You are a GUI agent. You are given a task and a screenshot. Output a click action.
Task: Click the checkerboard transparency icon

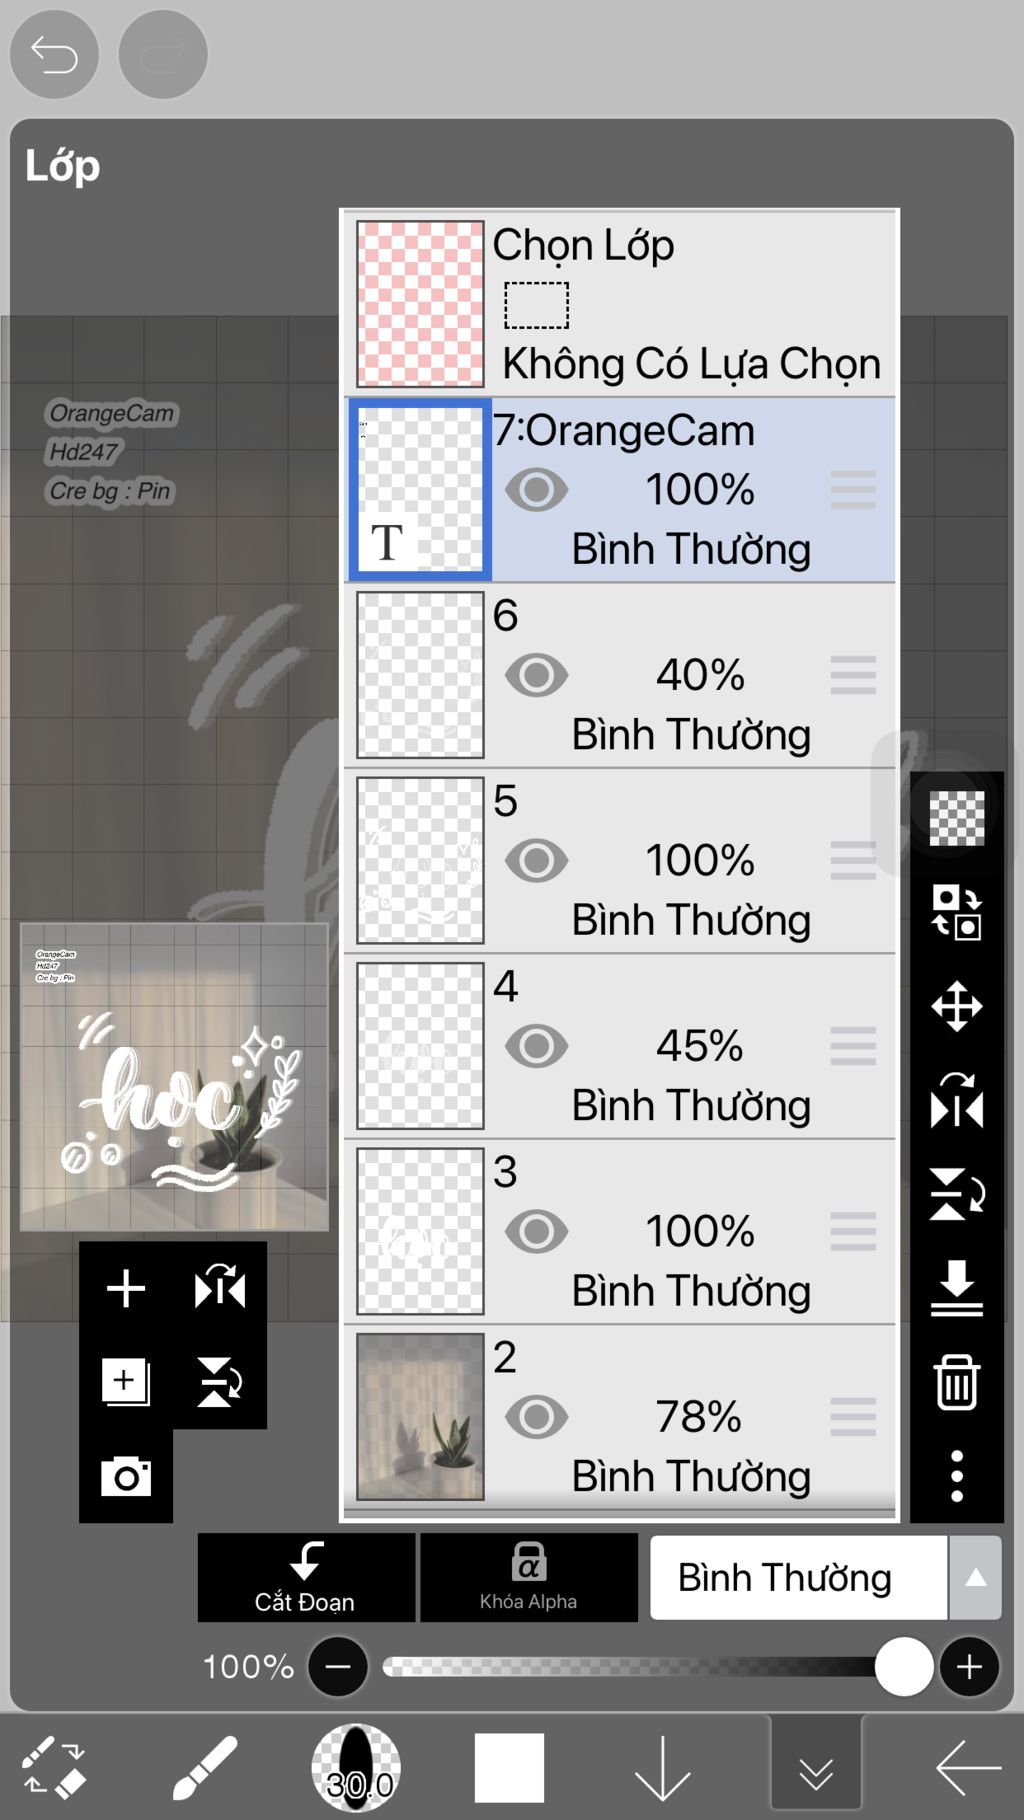[x=956, y=818]
